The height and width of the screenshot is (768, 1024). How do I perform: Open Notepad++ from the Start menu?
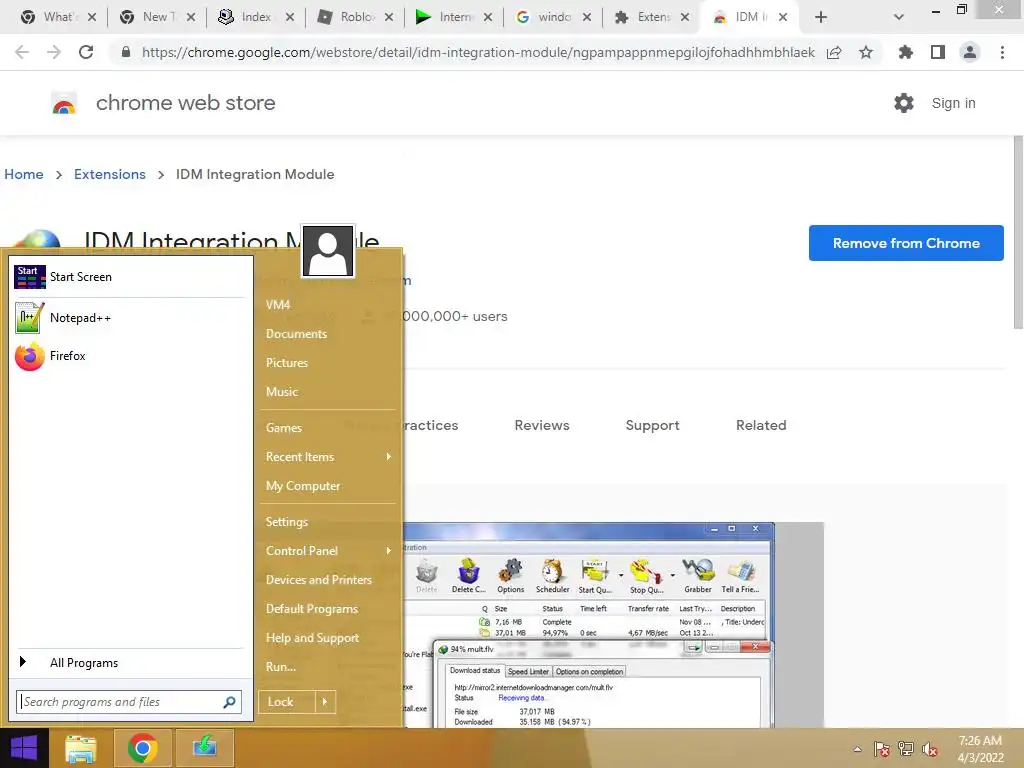pos(129,318)
